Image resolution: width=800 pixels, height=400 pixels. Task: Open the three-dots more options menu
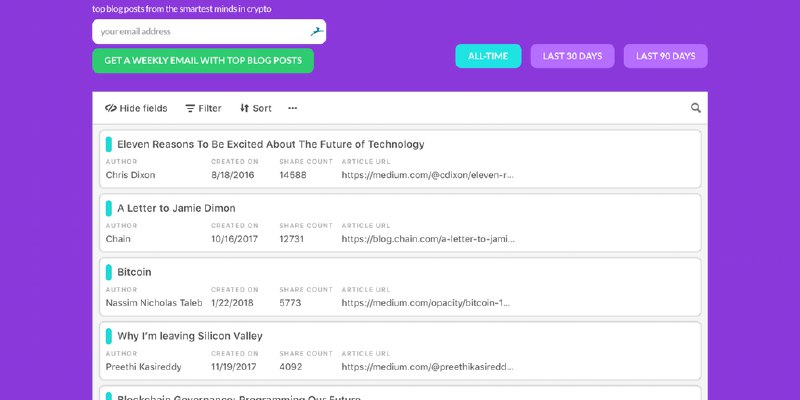coord(292,108)
